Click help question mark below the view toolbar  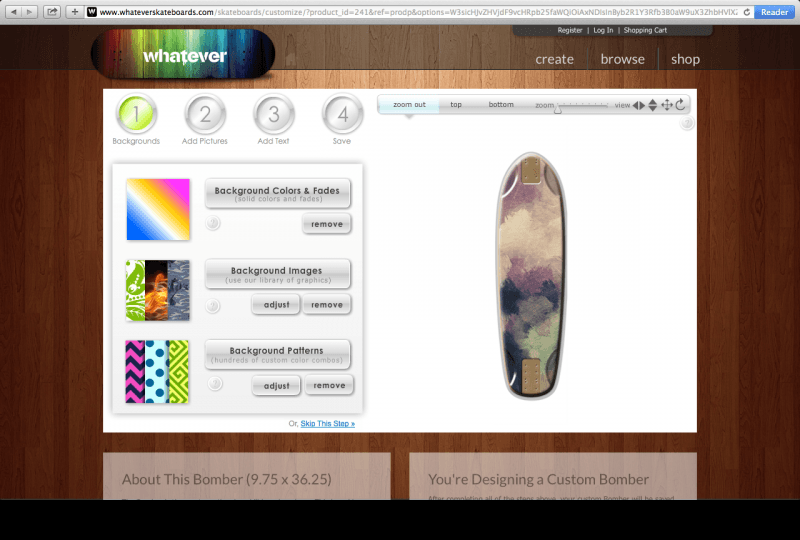[687, 125]
